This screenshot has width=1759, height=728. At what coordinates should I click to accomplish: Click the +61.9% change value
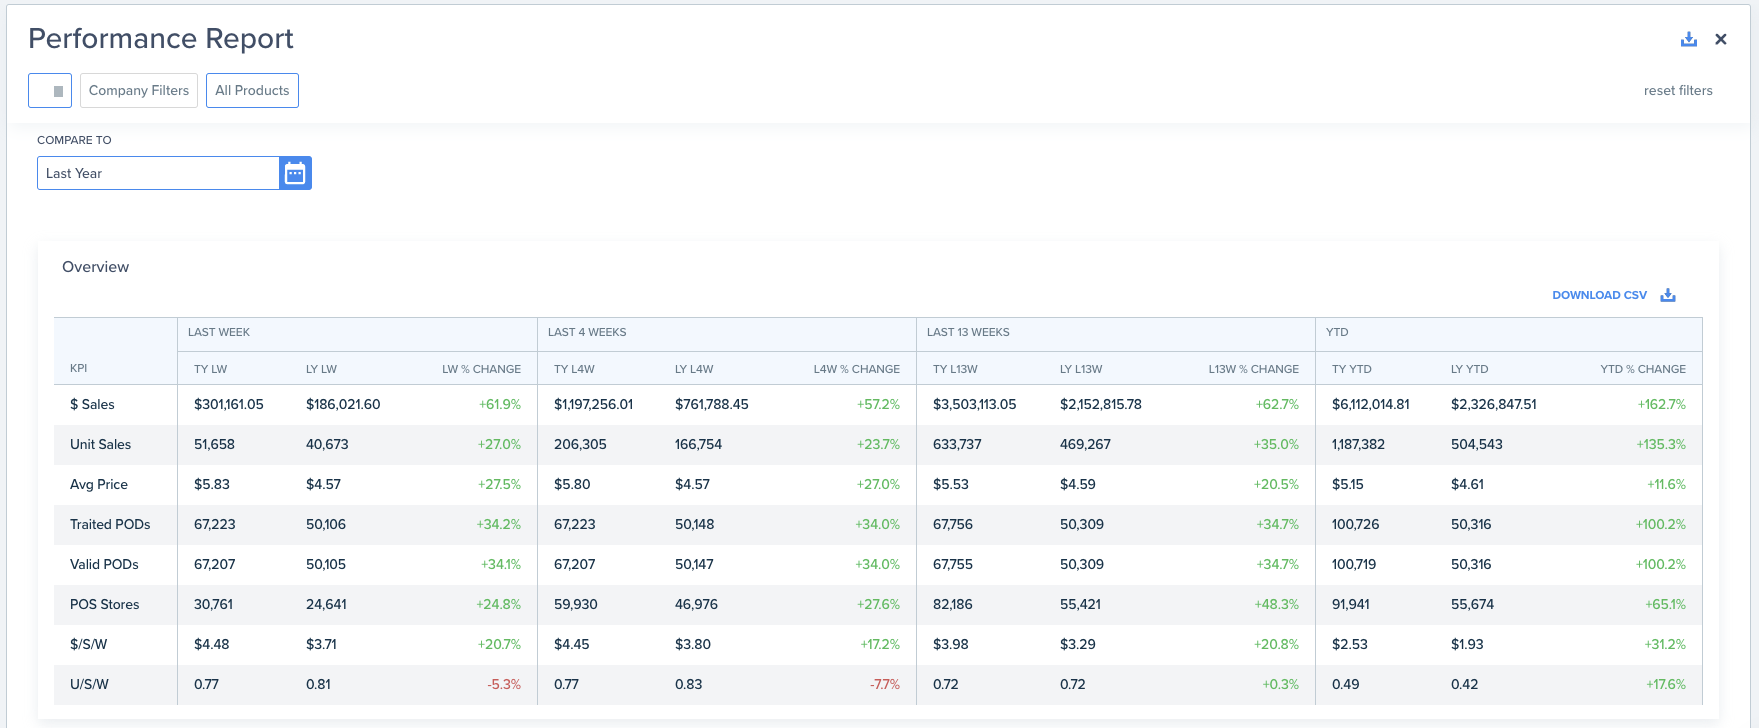tap(500, 404)
